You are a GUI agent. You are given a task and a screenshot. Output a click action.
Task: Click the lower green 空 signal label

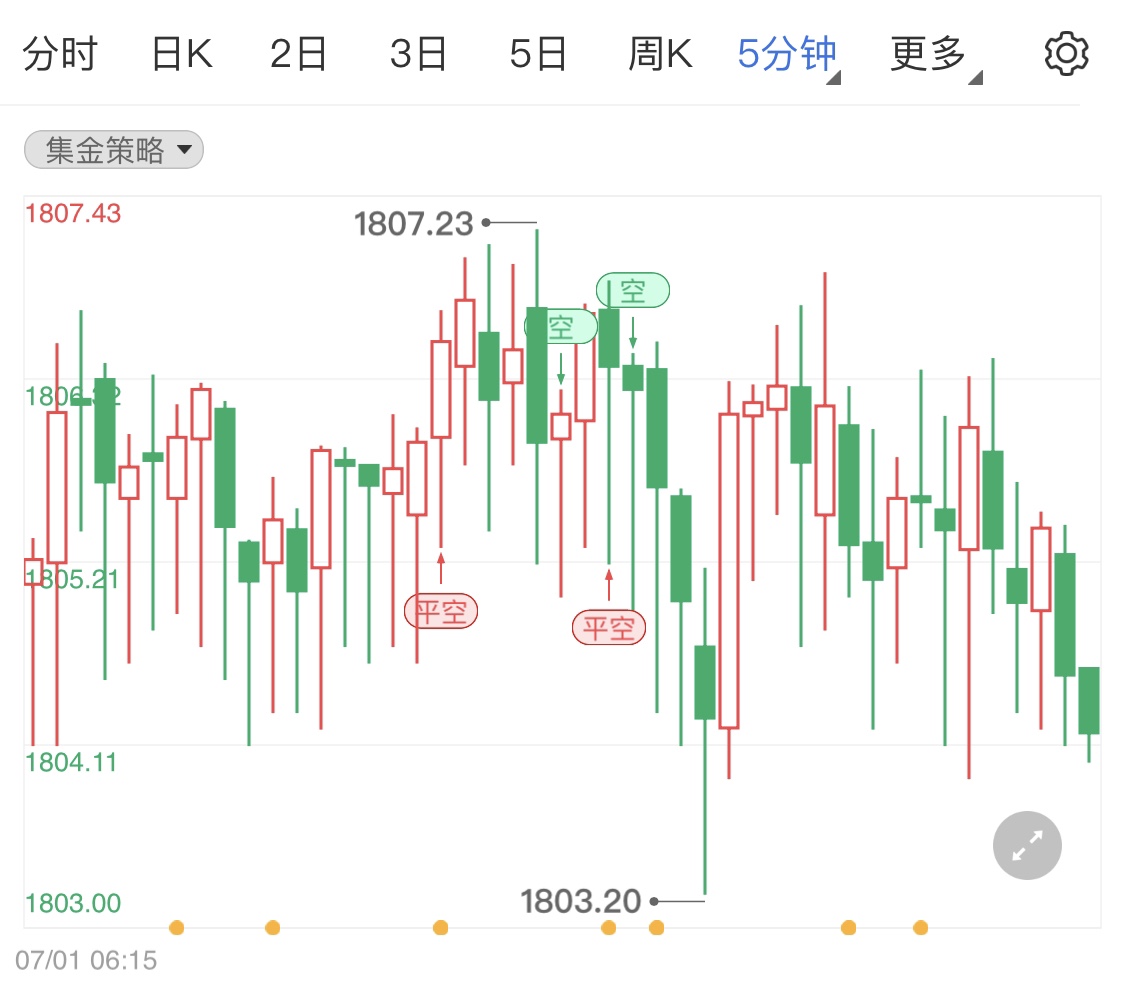point(561,326)
